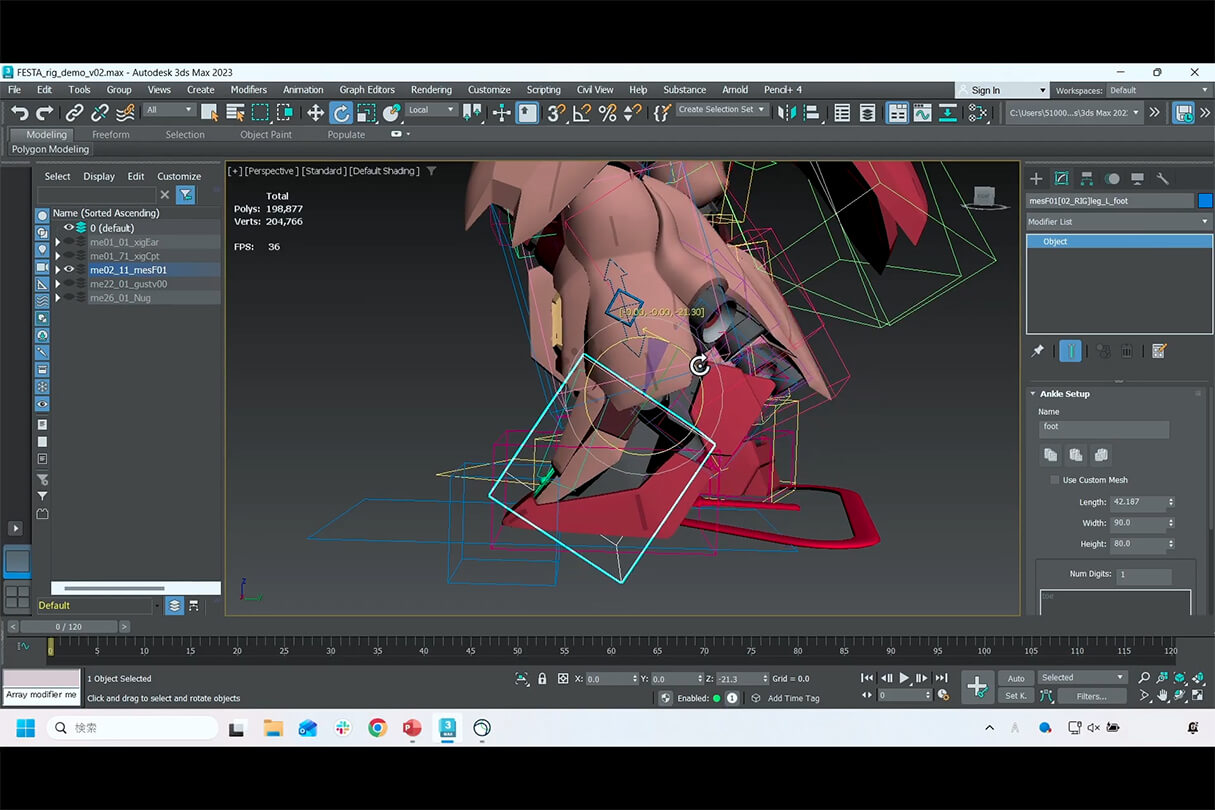1215x810 pixels.
Task: Activate the Select Object tool
Action: pyautogui.click(x=210, y=113)
